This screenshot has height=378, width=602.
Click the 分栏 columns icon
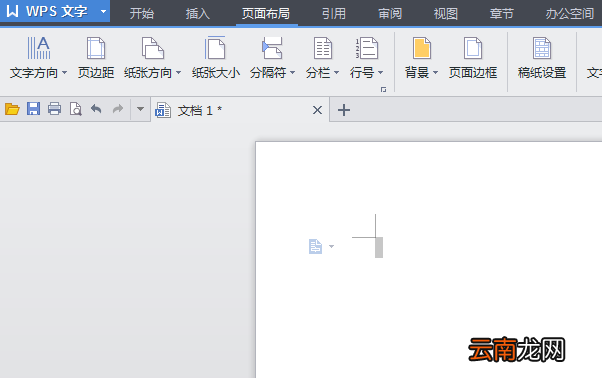[x=322, y=48]
